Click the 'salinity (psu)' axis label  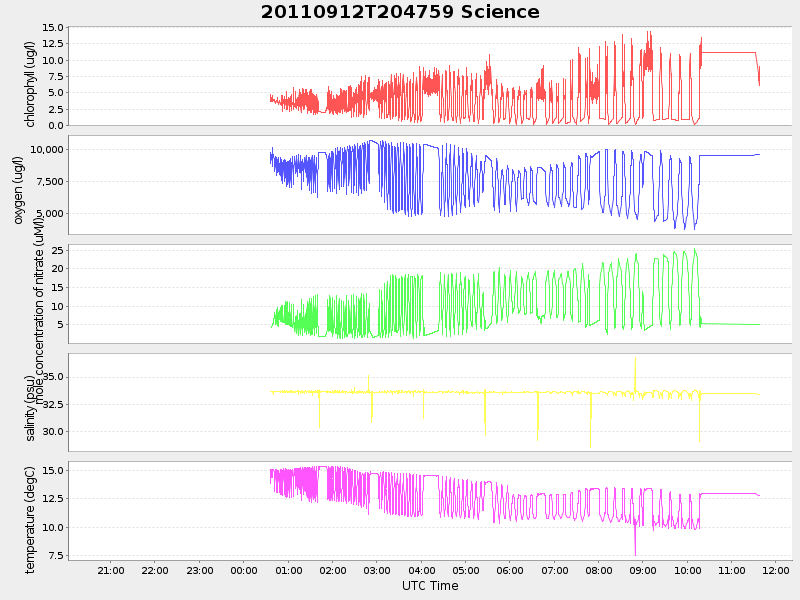pos(30,408)
